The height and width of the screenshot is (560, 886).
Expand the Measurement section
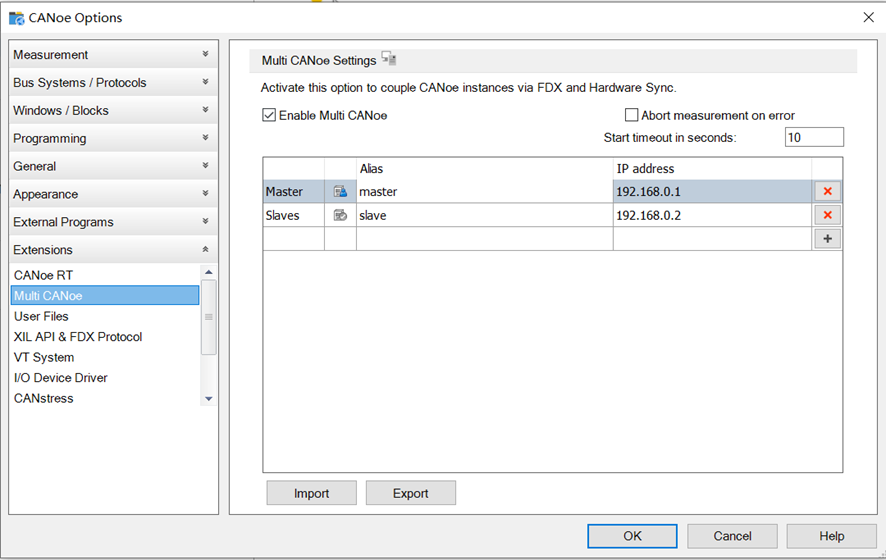[113, 55]
